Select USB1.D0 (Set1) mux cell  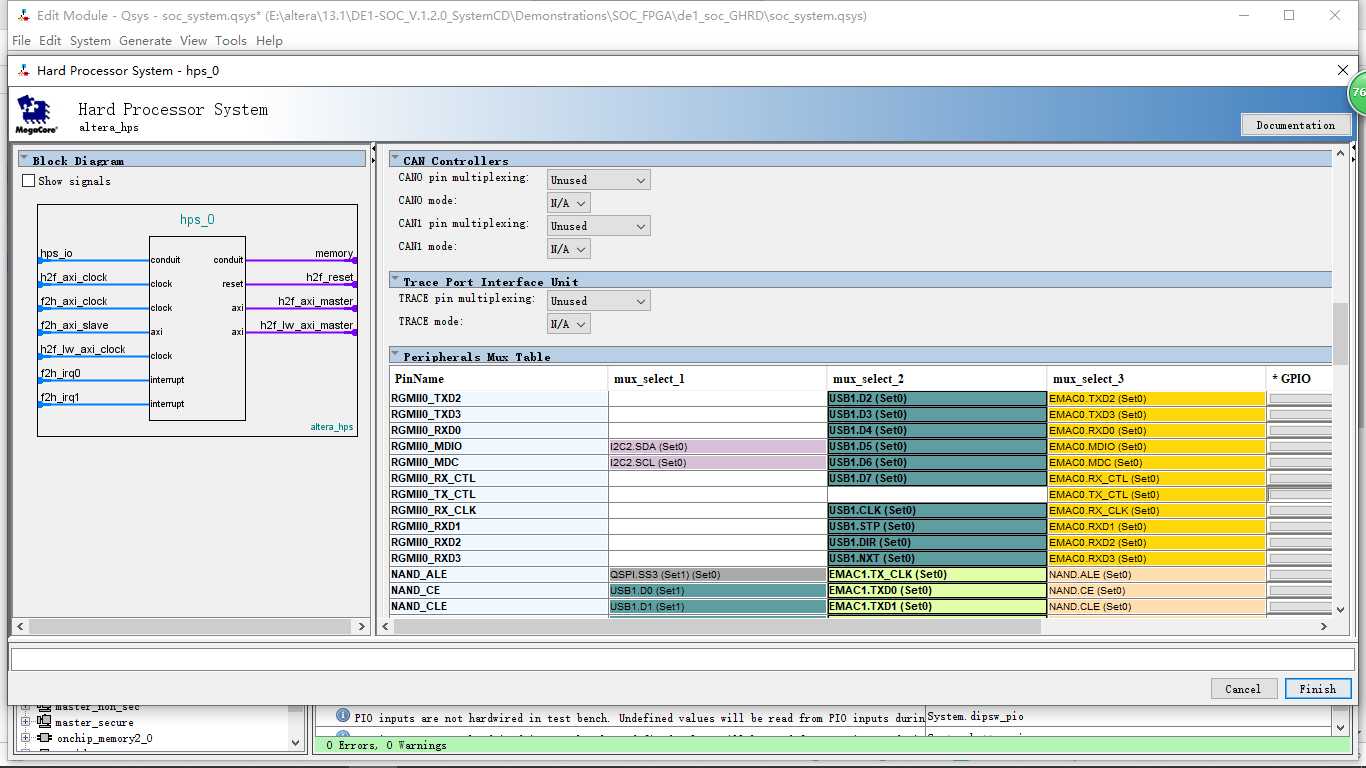[718, 590]
